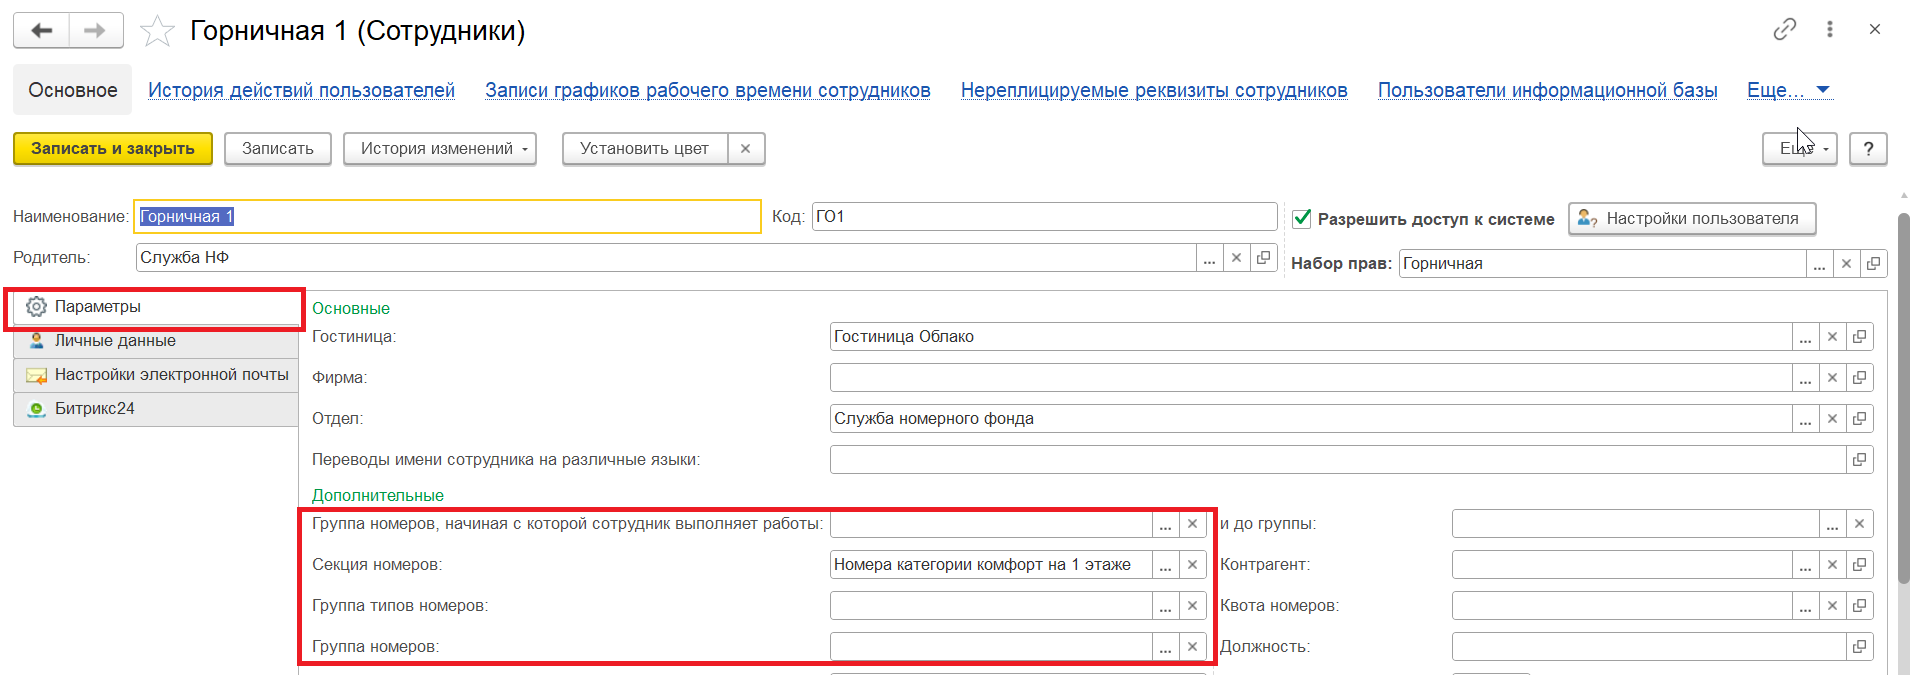Clear the Отдел field

point(1832,419)
